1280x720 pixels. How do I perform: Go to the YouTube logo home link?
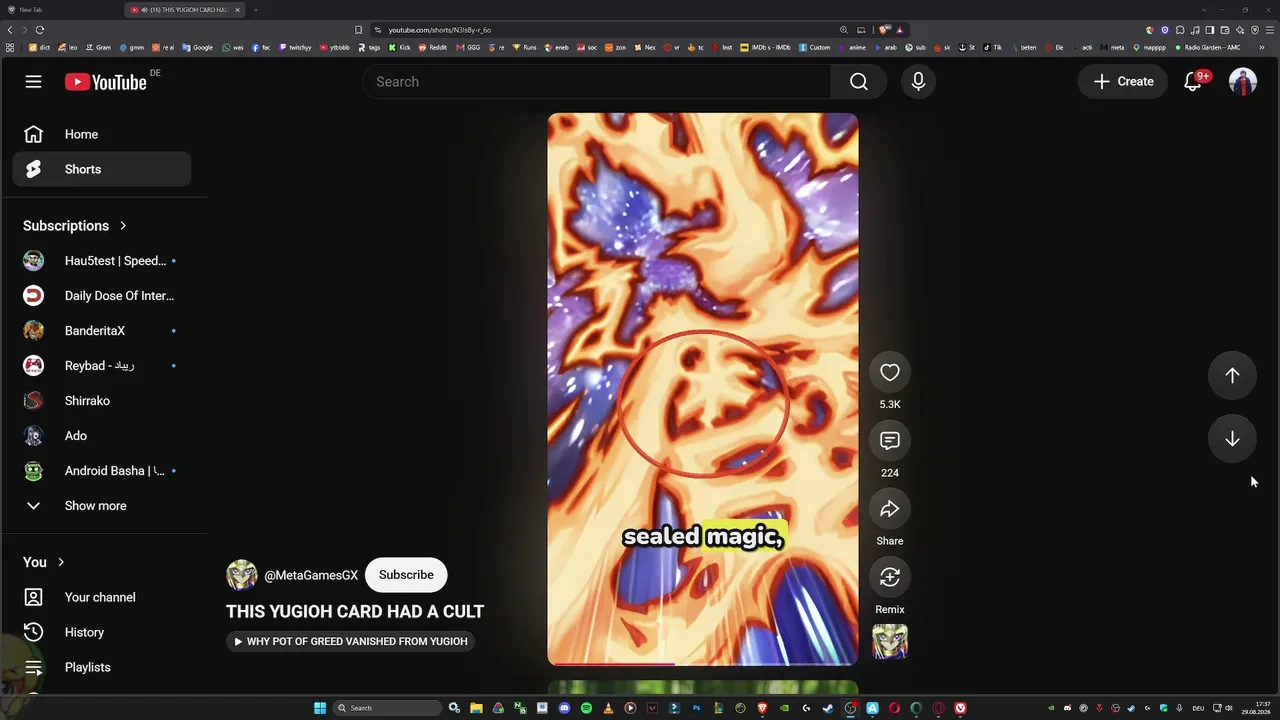[106, 82]
